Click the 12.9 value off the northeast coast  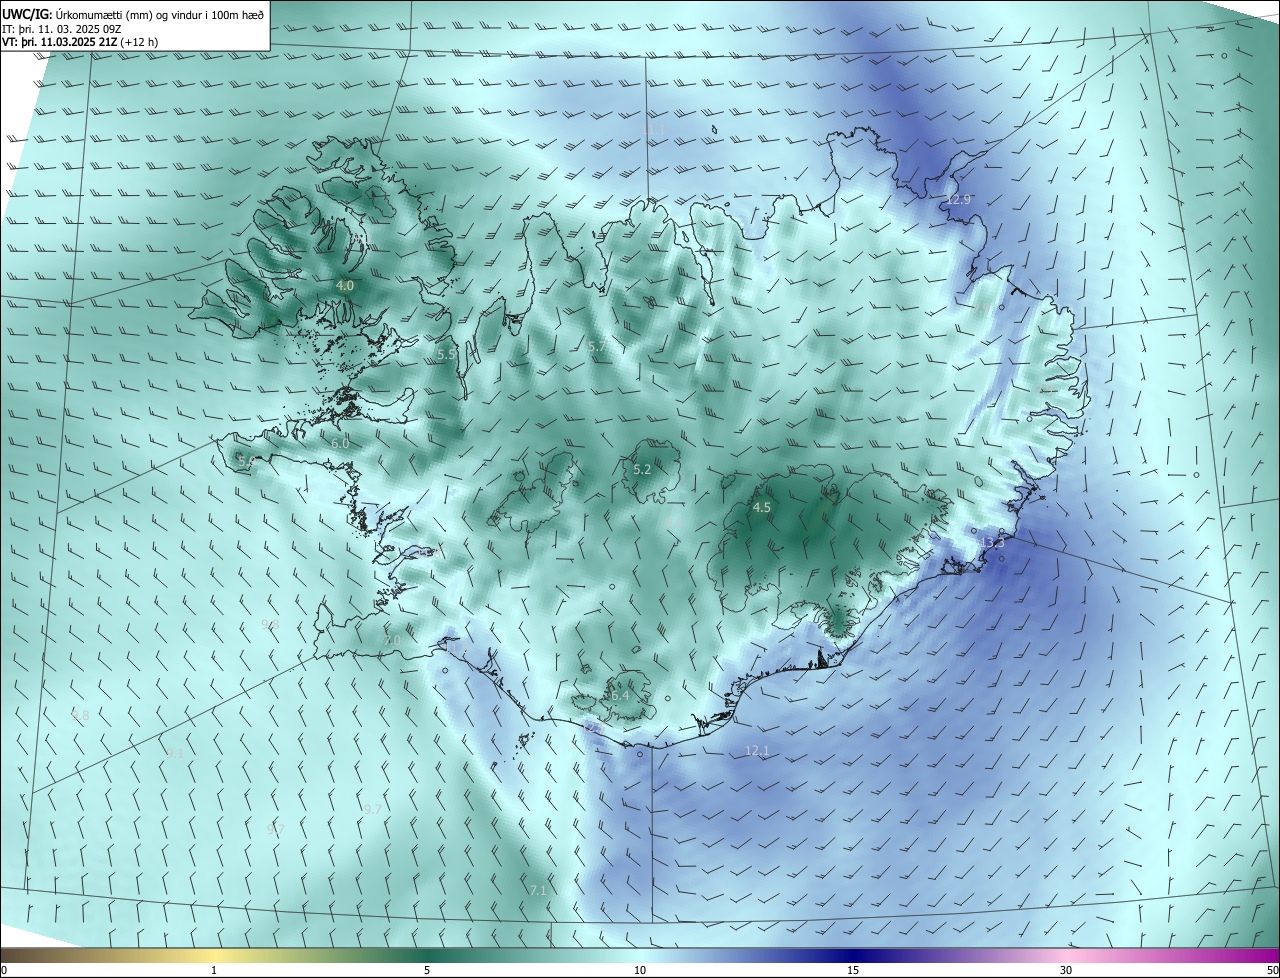pyautogui.click(x=958, y=200)
